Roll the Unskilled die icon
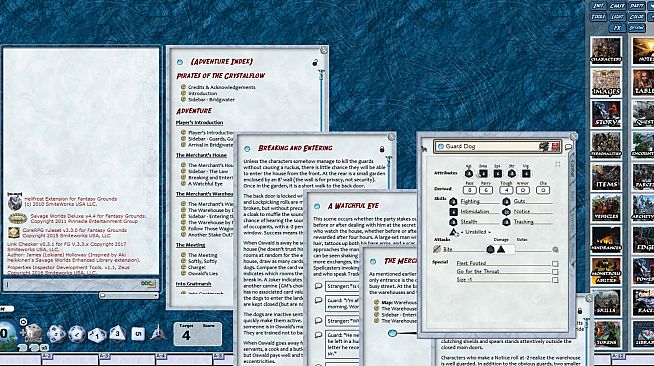Viewport: 654px width, 366px height. (x=453, y=232)
